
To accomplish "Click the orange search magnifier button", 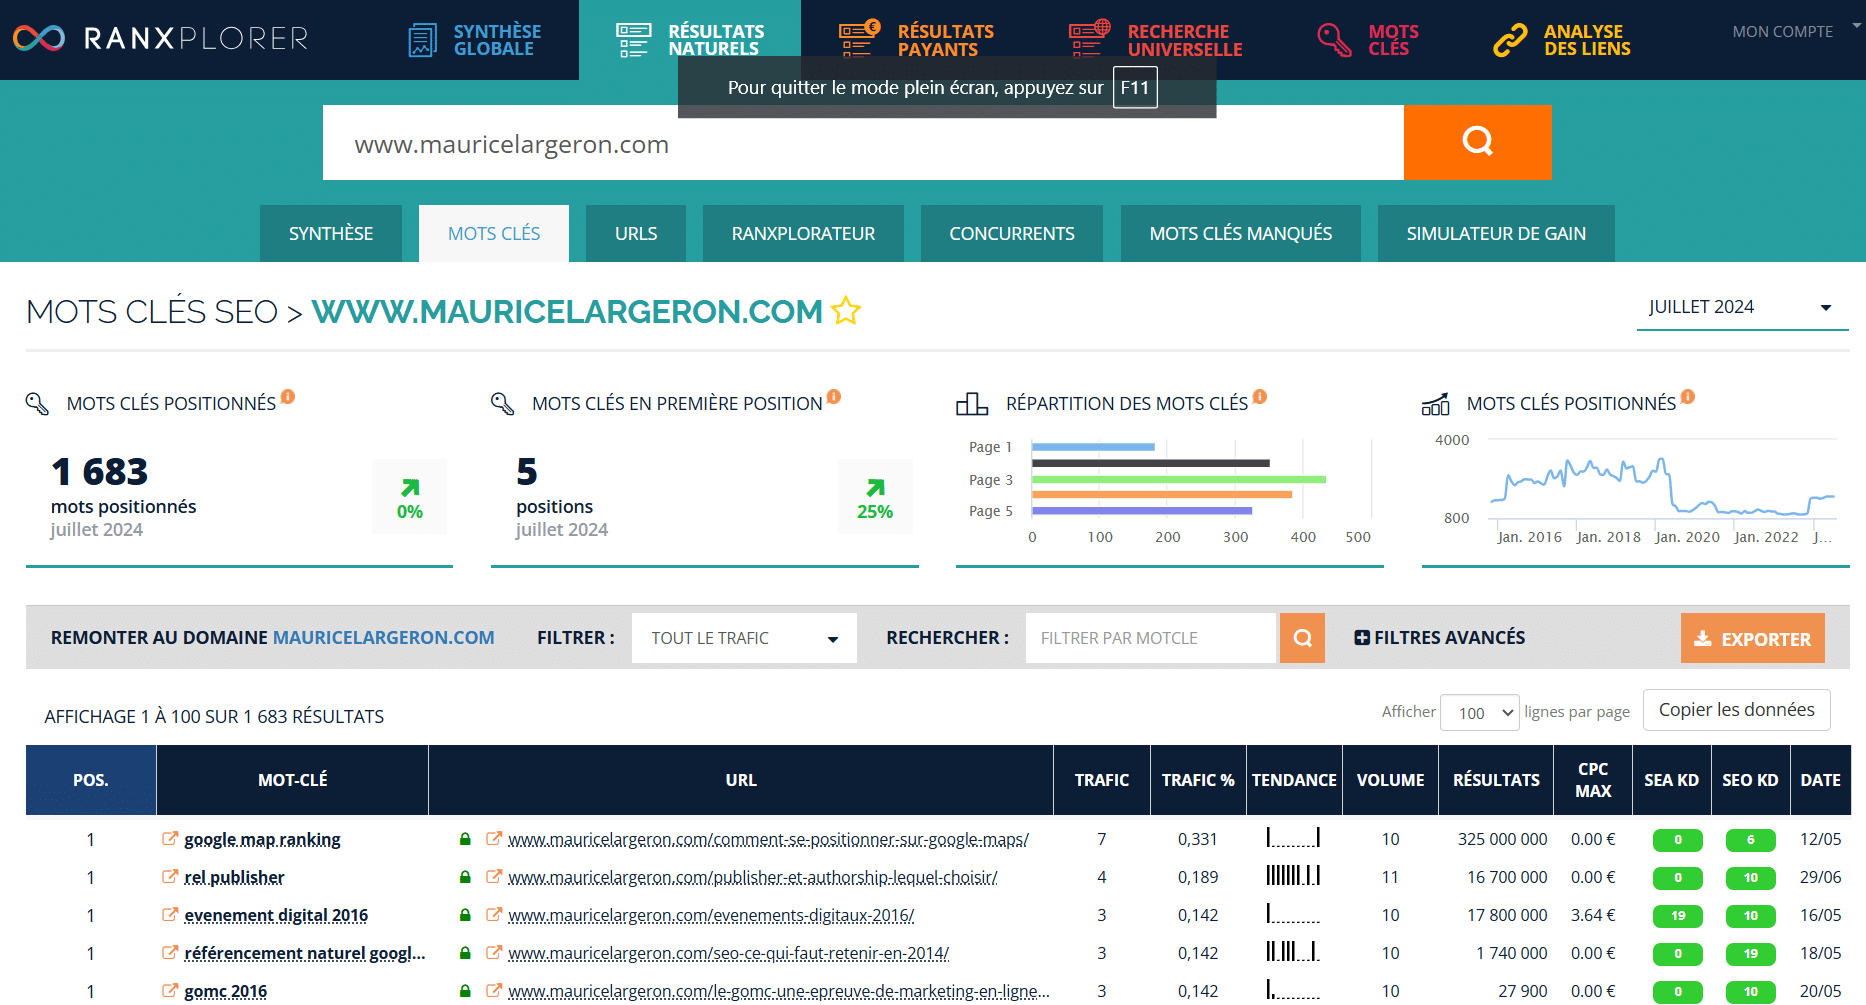I will click(x=1477, y=142).
